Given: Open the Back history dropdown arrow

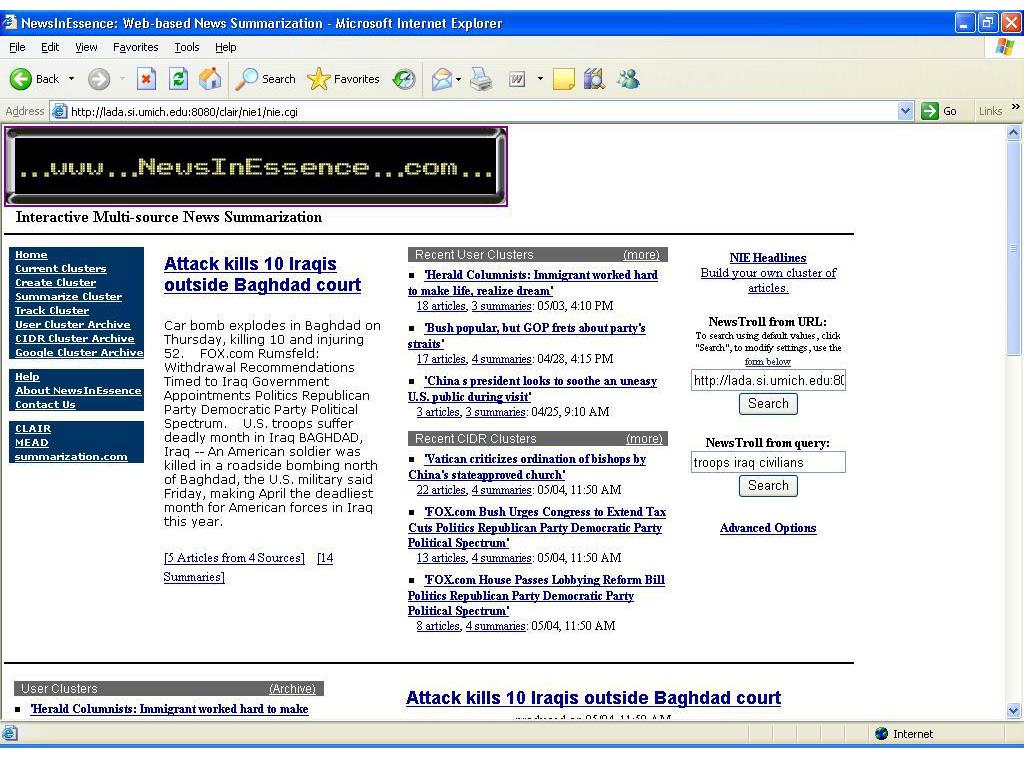Looking at the screenshot, I should click(x=71, y=79).
